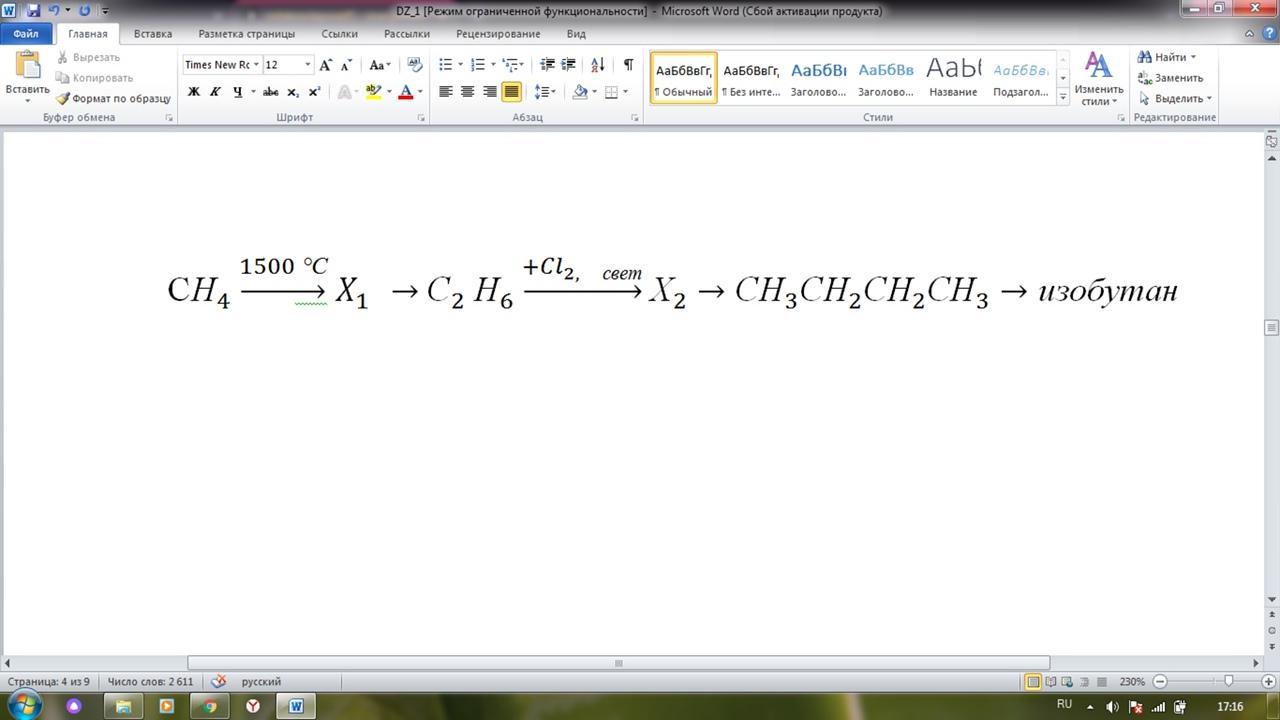1280x720 pixels.
Task: Toggle bold formatting
Action: click(x=194, y=92)
